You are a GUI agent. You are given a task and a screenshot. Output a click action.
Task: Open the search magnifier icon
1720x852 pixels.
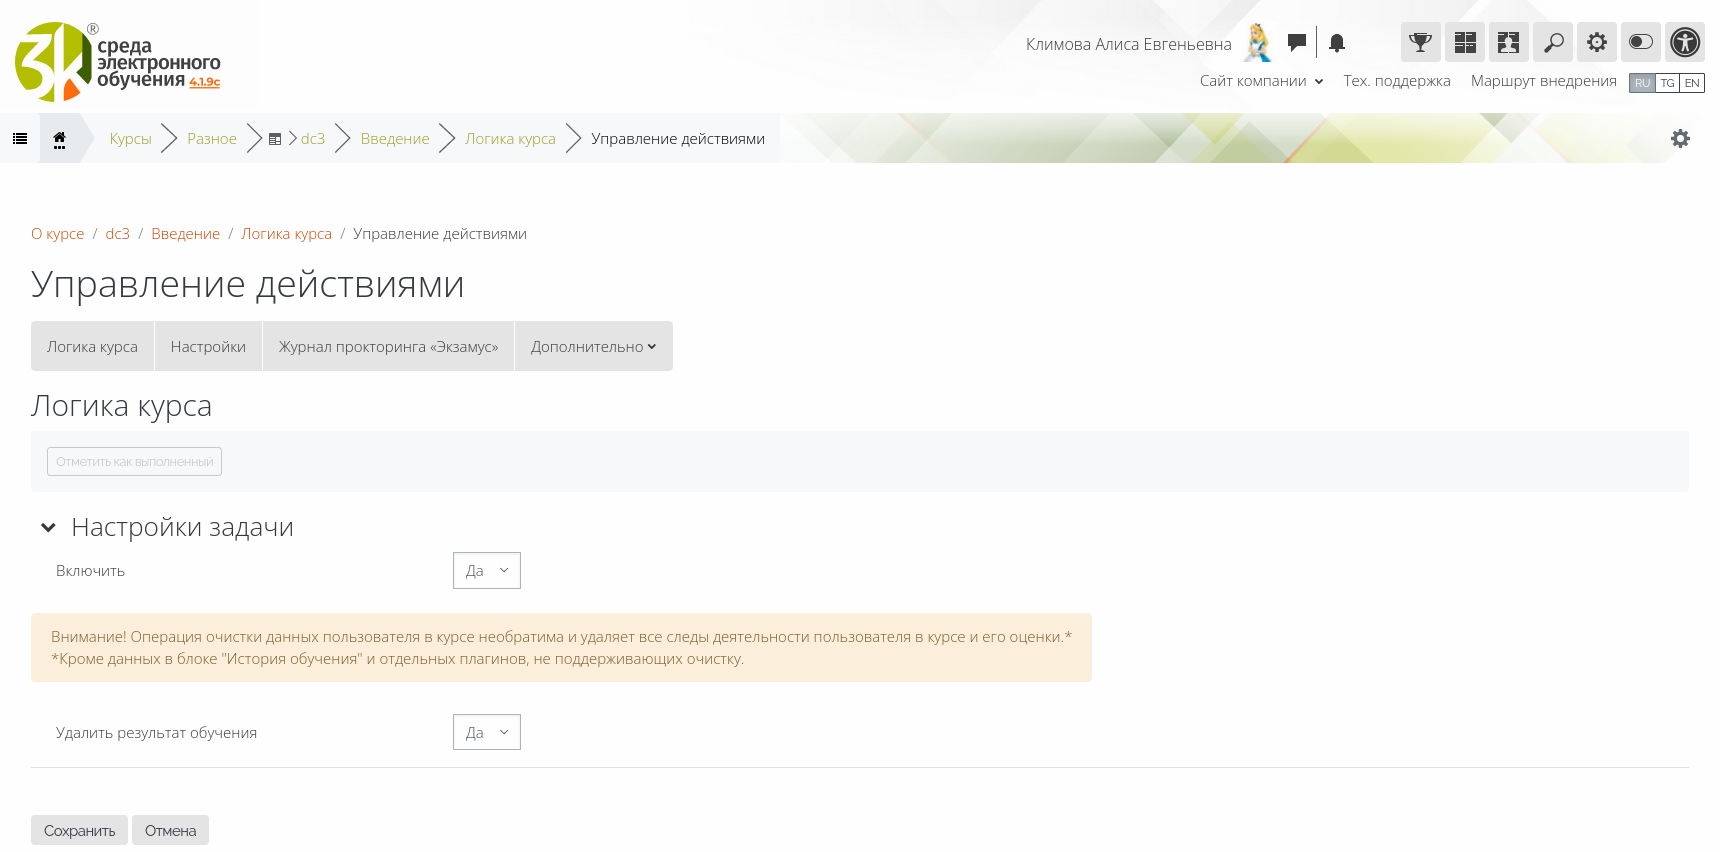1552,42
